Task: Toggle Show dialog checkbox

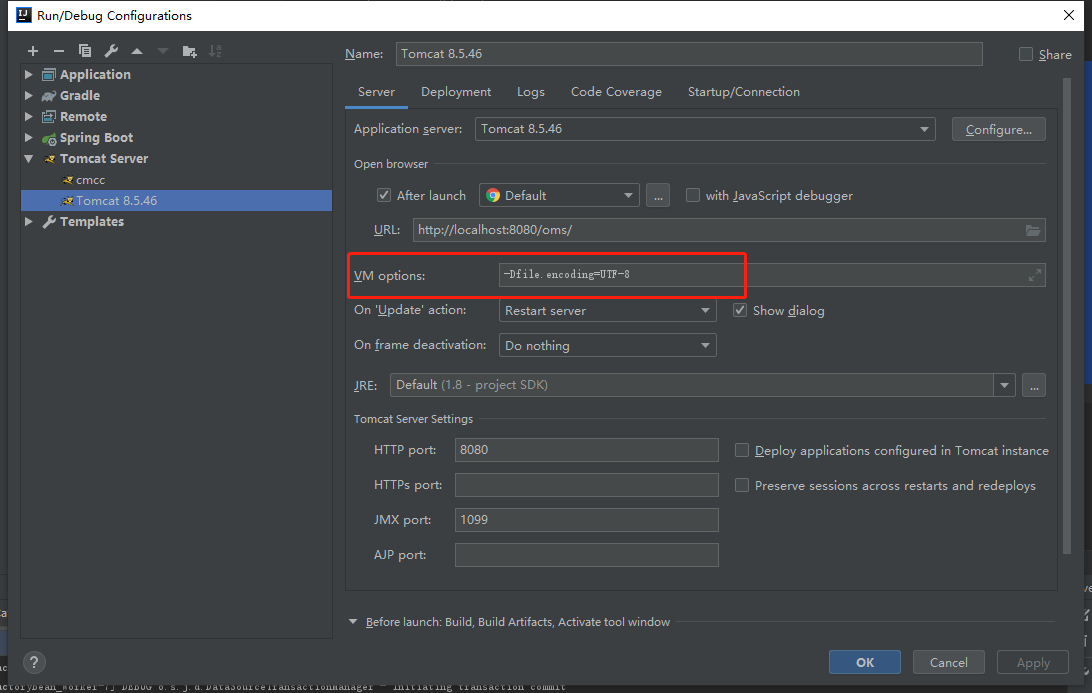Action: (740, 310)
